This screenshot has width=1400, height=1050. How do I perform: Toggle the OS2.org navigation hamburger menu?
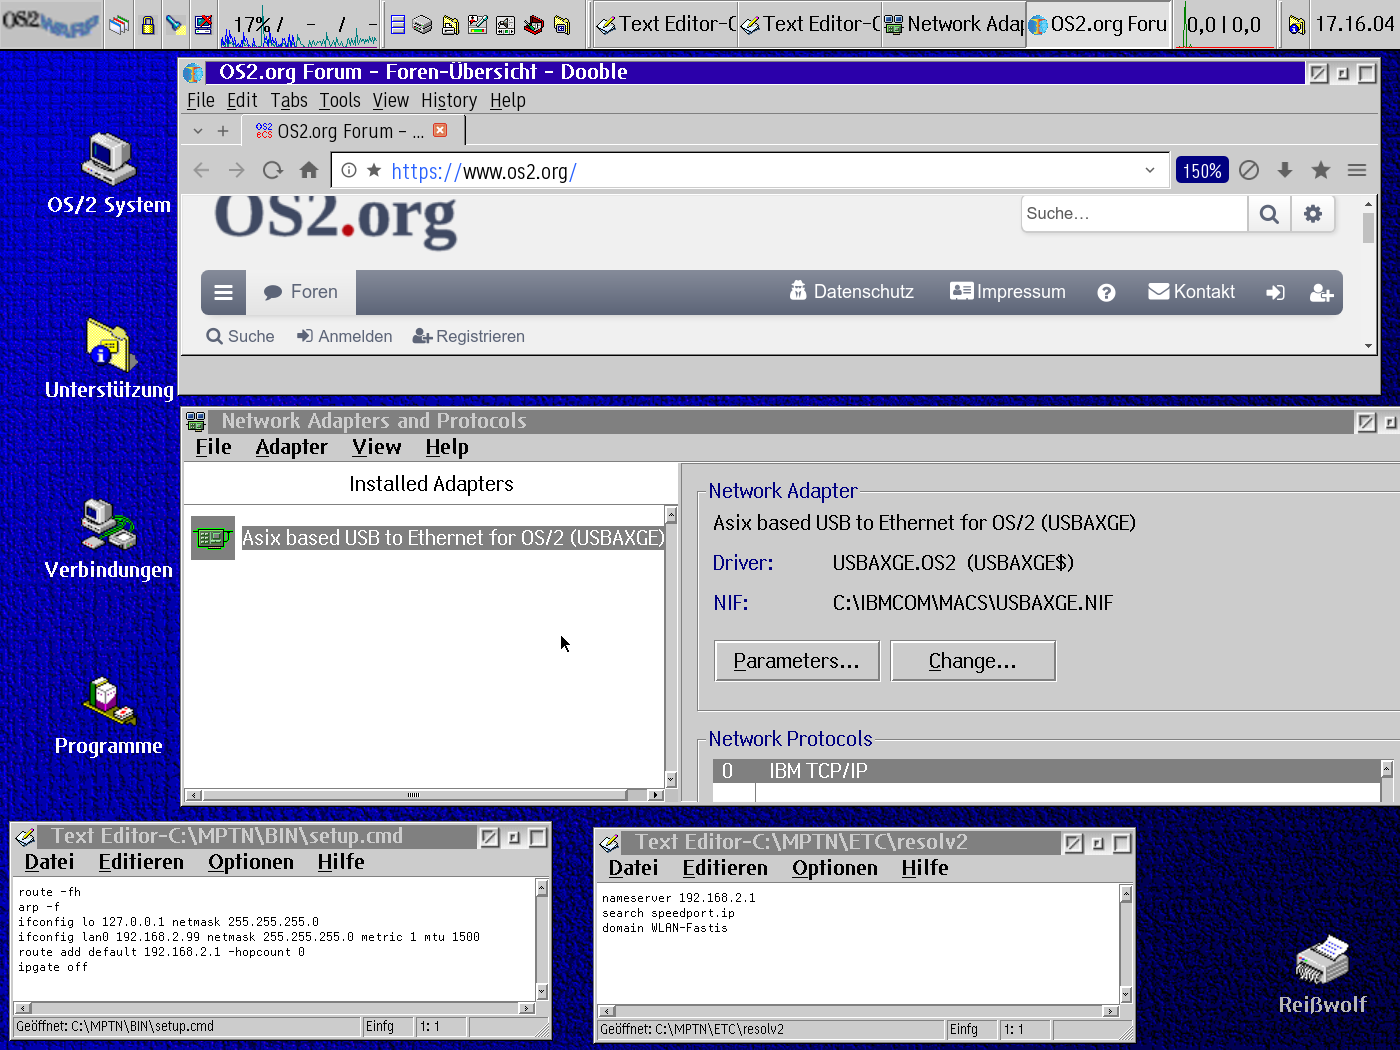click(224, 292)
